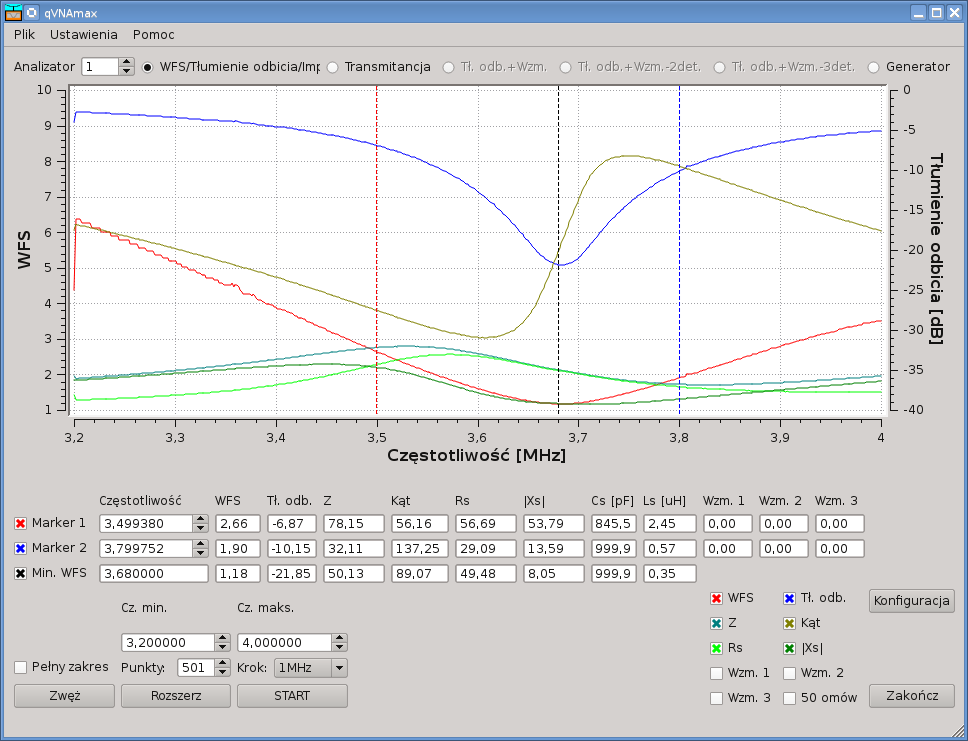The height and width of the screenshot is (741, 968).
Task: Decrease Cz. maks. value with down arrow
Action: (339, 647)
